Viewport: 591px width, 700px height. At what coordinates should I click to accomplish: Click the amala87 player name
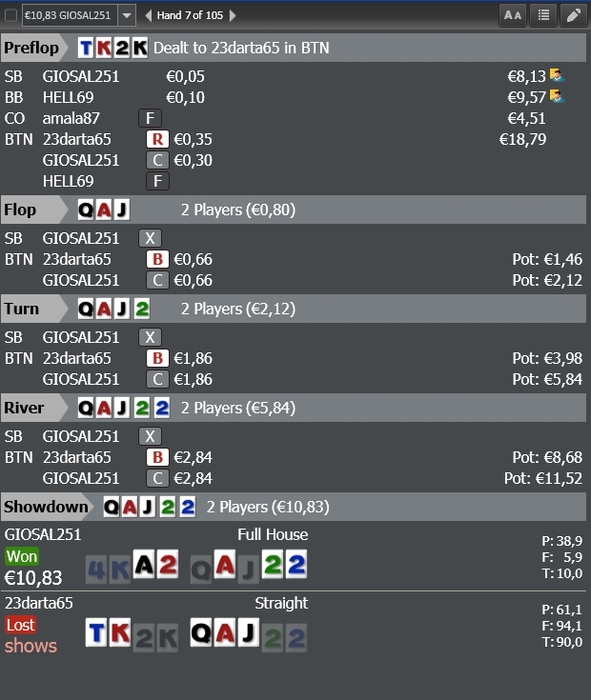(x=71, y=118)
